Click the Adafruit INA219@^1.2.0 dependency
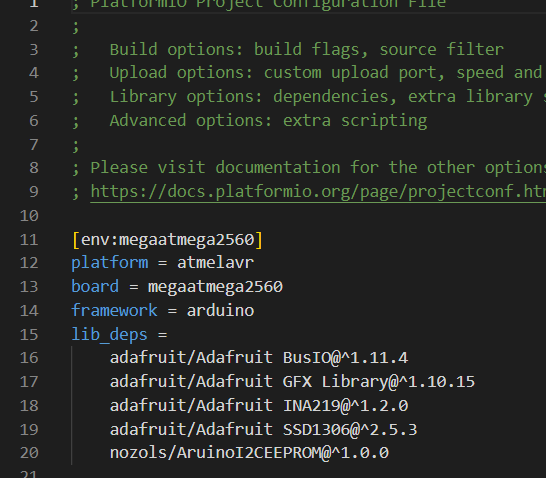This screenshot has width=546, height=478. tap(259, 406)
